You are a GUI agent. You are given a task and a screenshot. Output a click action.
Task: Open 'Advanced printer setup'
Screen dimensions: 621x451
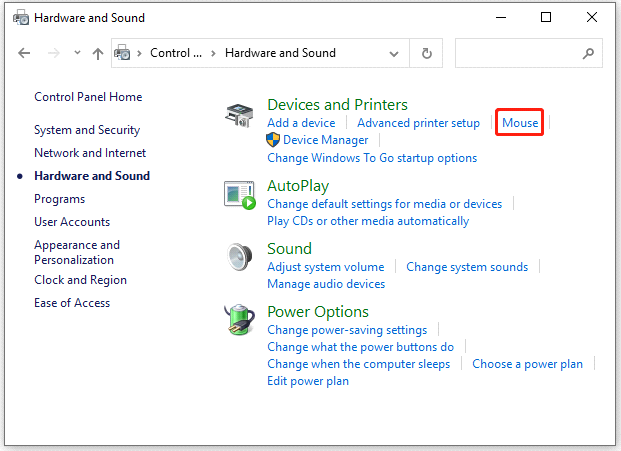(x=419, y=123)
